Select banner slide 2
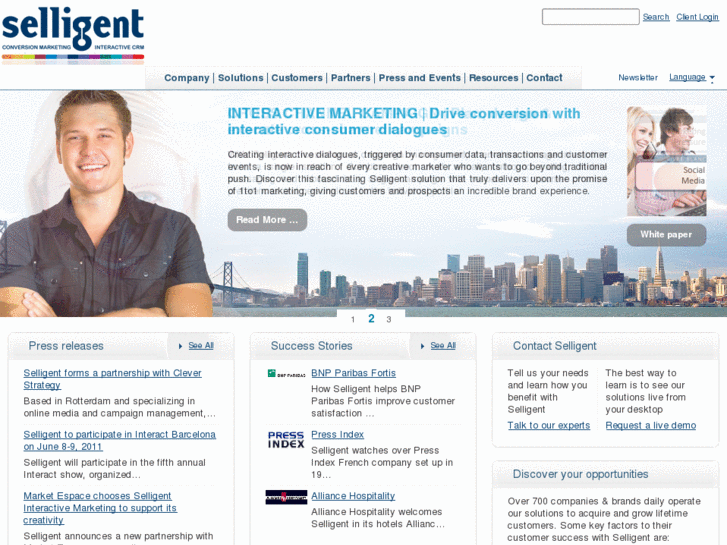727x545 pixels. pyautogui.click(x=371, y=319)
